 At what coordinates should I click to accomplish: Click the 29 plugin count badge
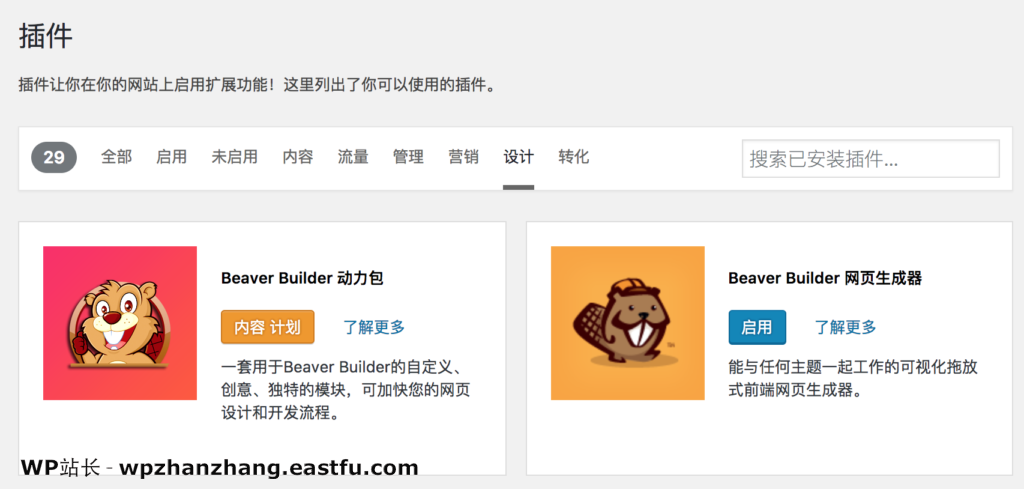click(x=54, y=157)
